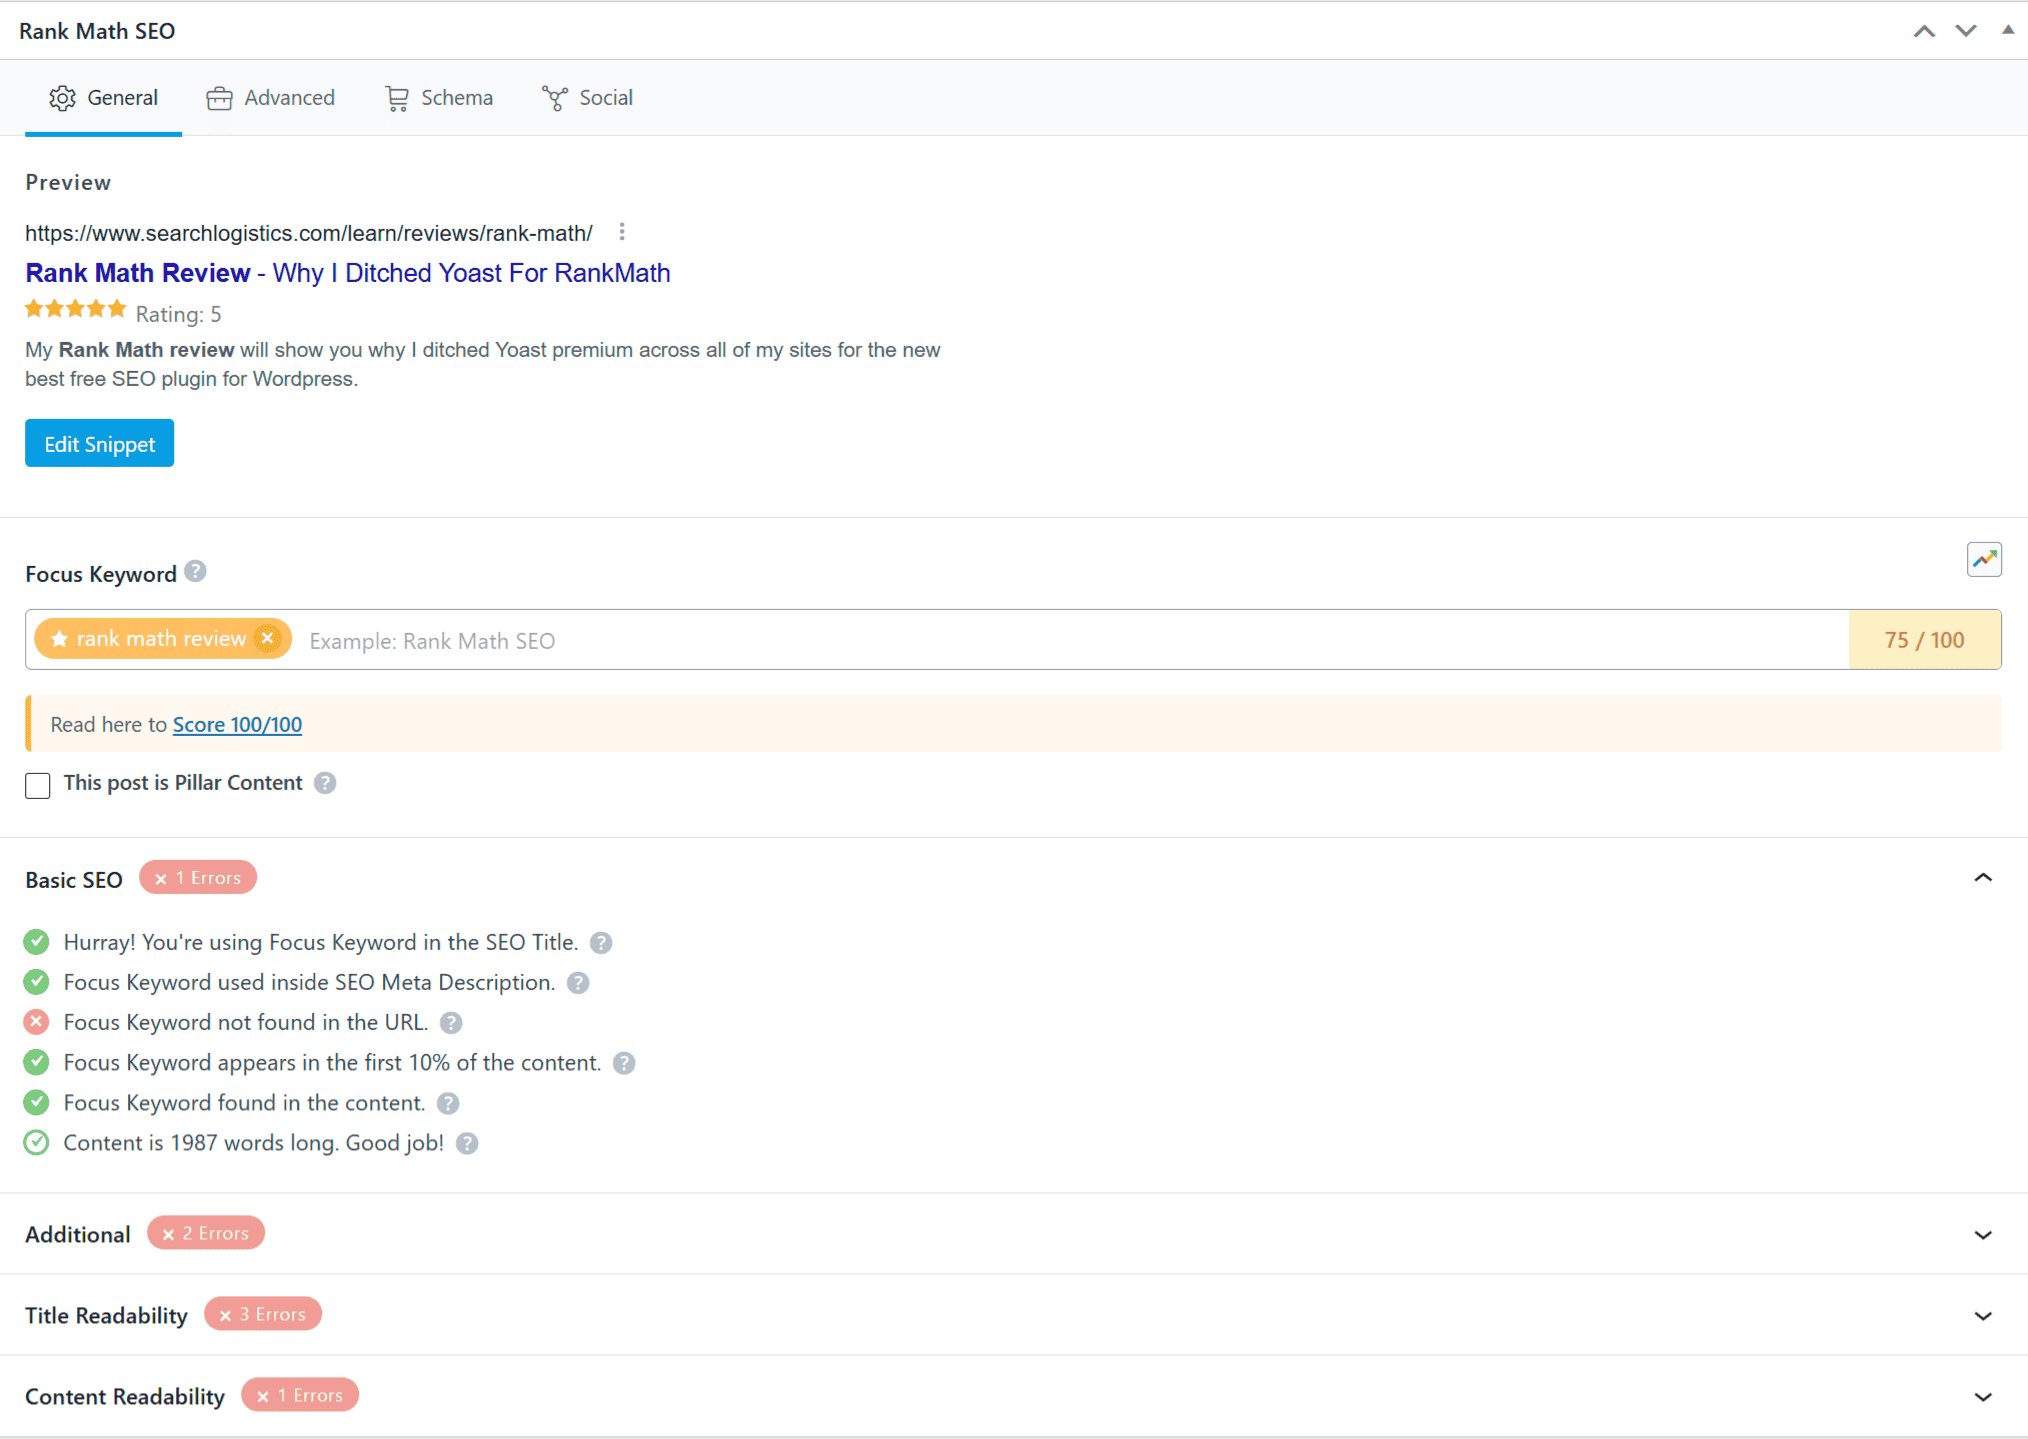The height and width of the screenshot is (1439, 2028).
Task: Click the up-arrow navigation icon in the header
Action: (1923, 30)
